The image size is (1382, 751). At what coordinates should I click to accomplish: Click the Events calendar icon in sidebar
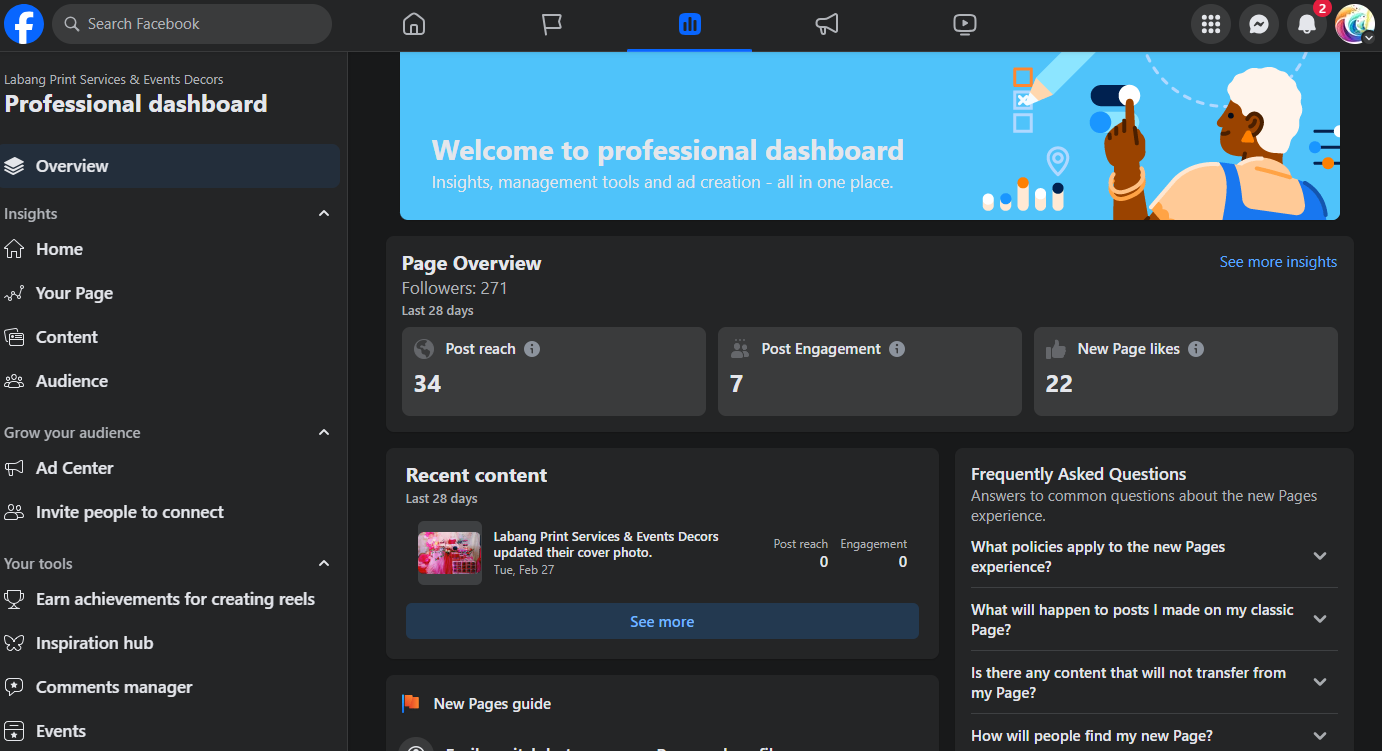point(14,731)
